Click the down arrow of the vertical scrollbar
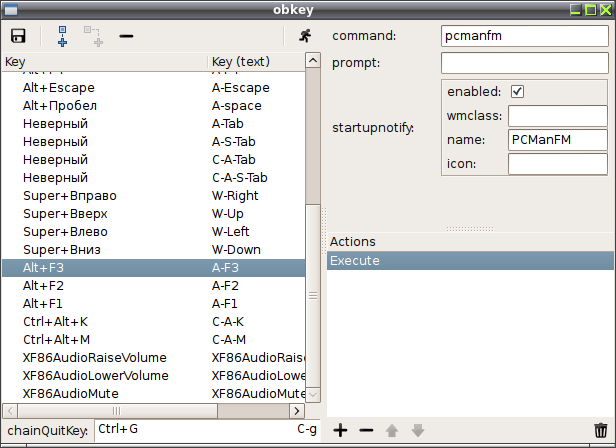Viewport: 616px width, 448px height. pos(313,395)
